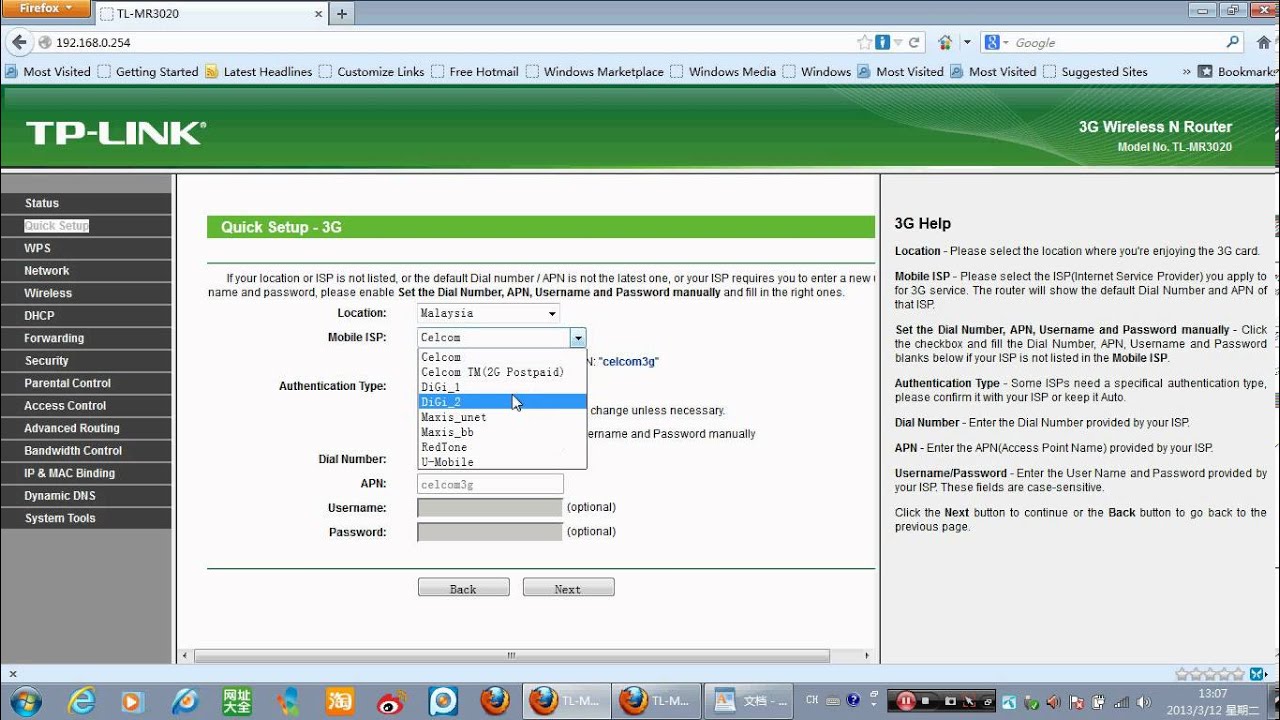Image resolution: width=1280 pixels, height=720 pixels.
Task: Click the horizontal scrollbar under setup form
Action: [x=512, y=656]
